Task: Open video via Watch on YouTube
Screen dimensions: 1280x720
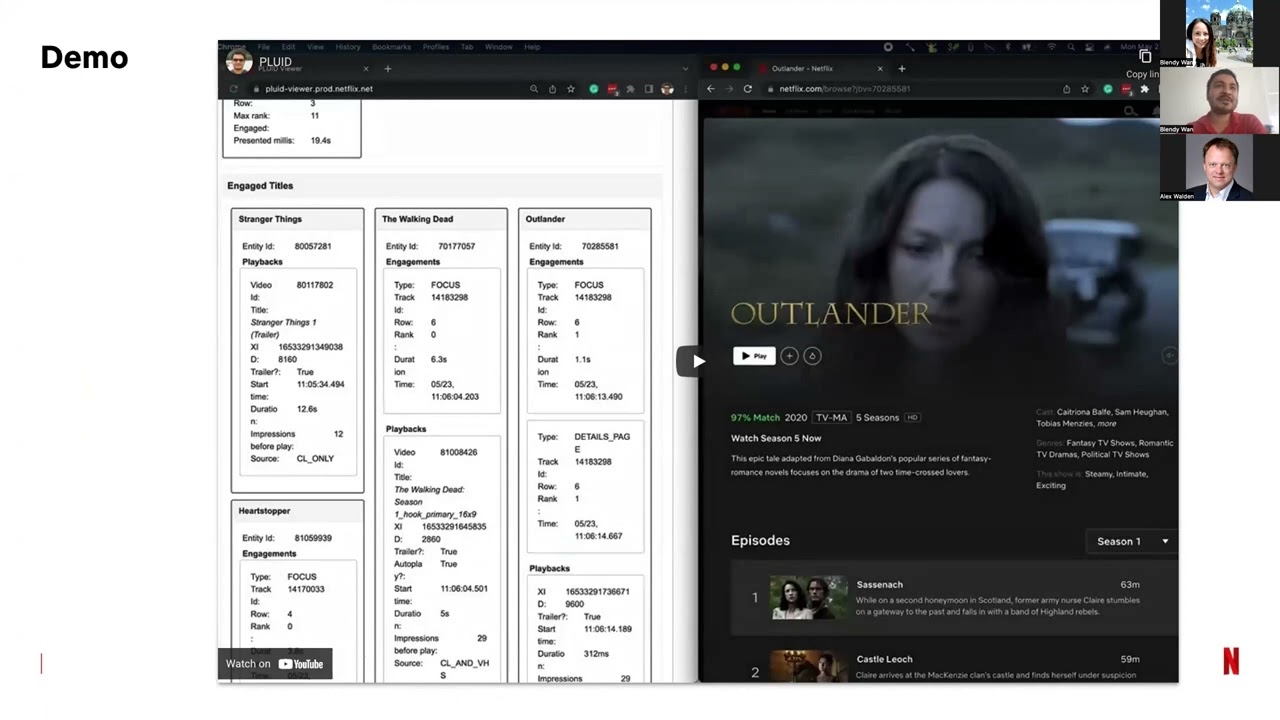Action: coord(275,664)
